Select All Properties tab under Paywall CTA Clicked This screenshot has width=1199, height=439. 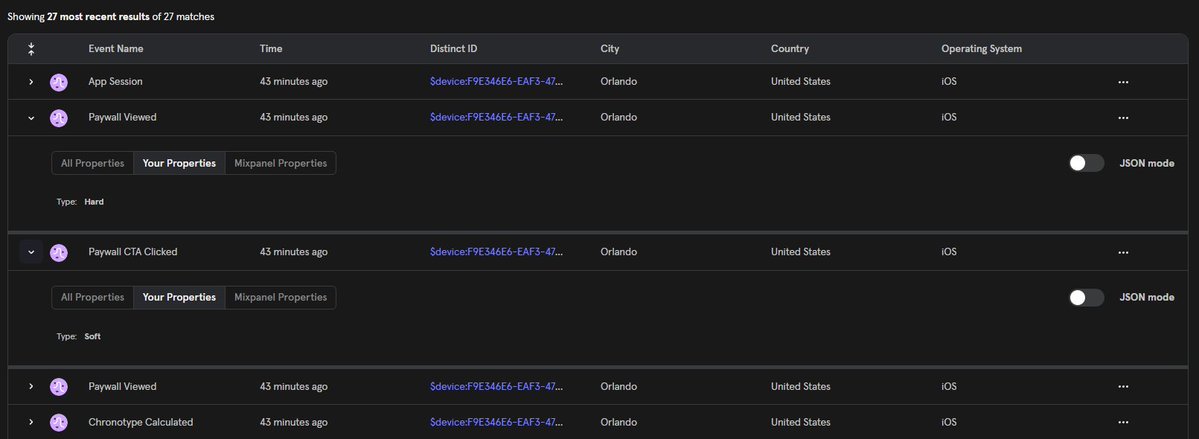pyautogui.click(x=93, y=298)
